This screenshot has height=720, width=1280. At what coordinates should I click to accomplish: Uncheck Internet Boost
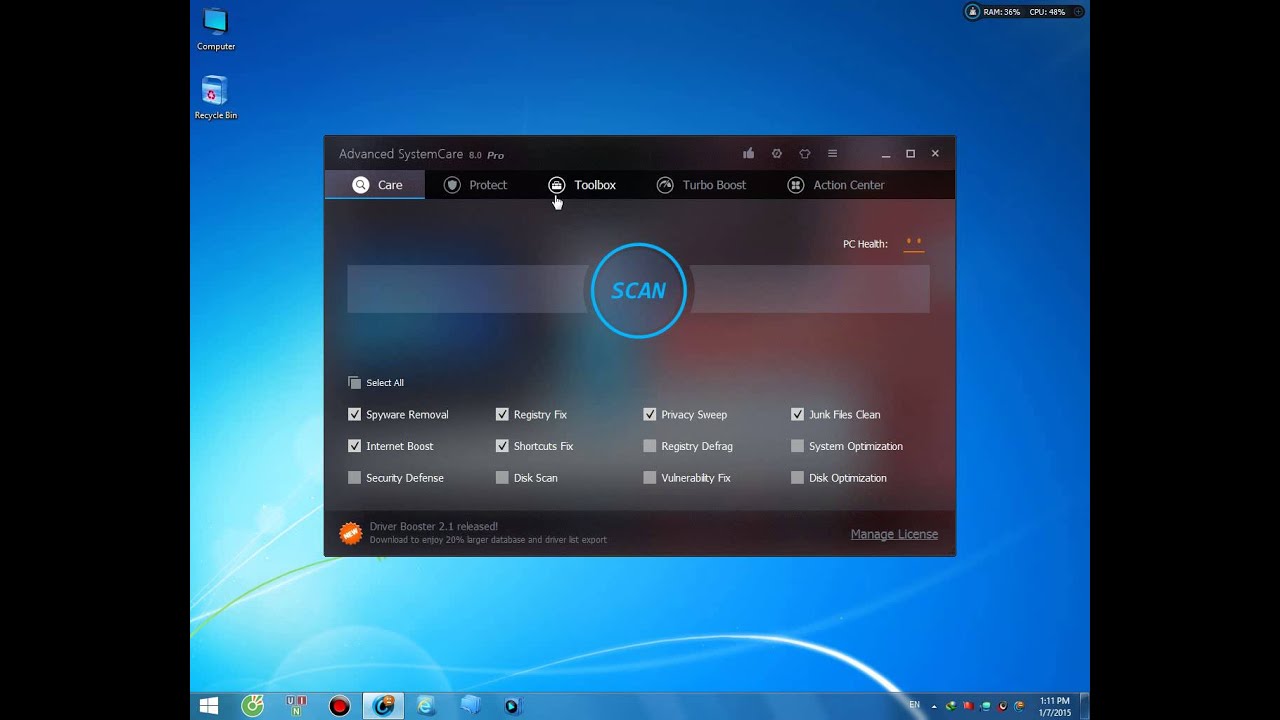(354, 446)
